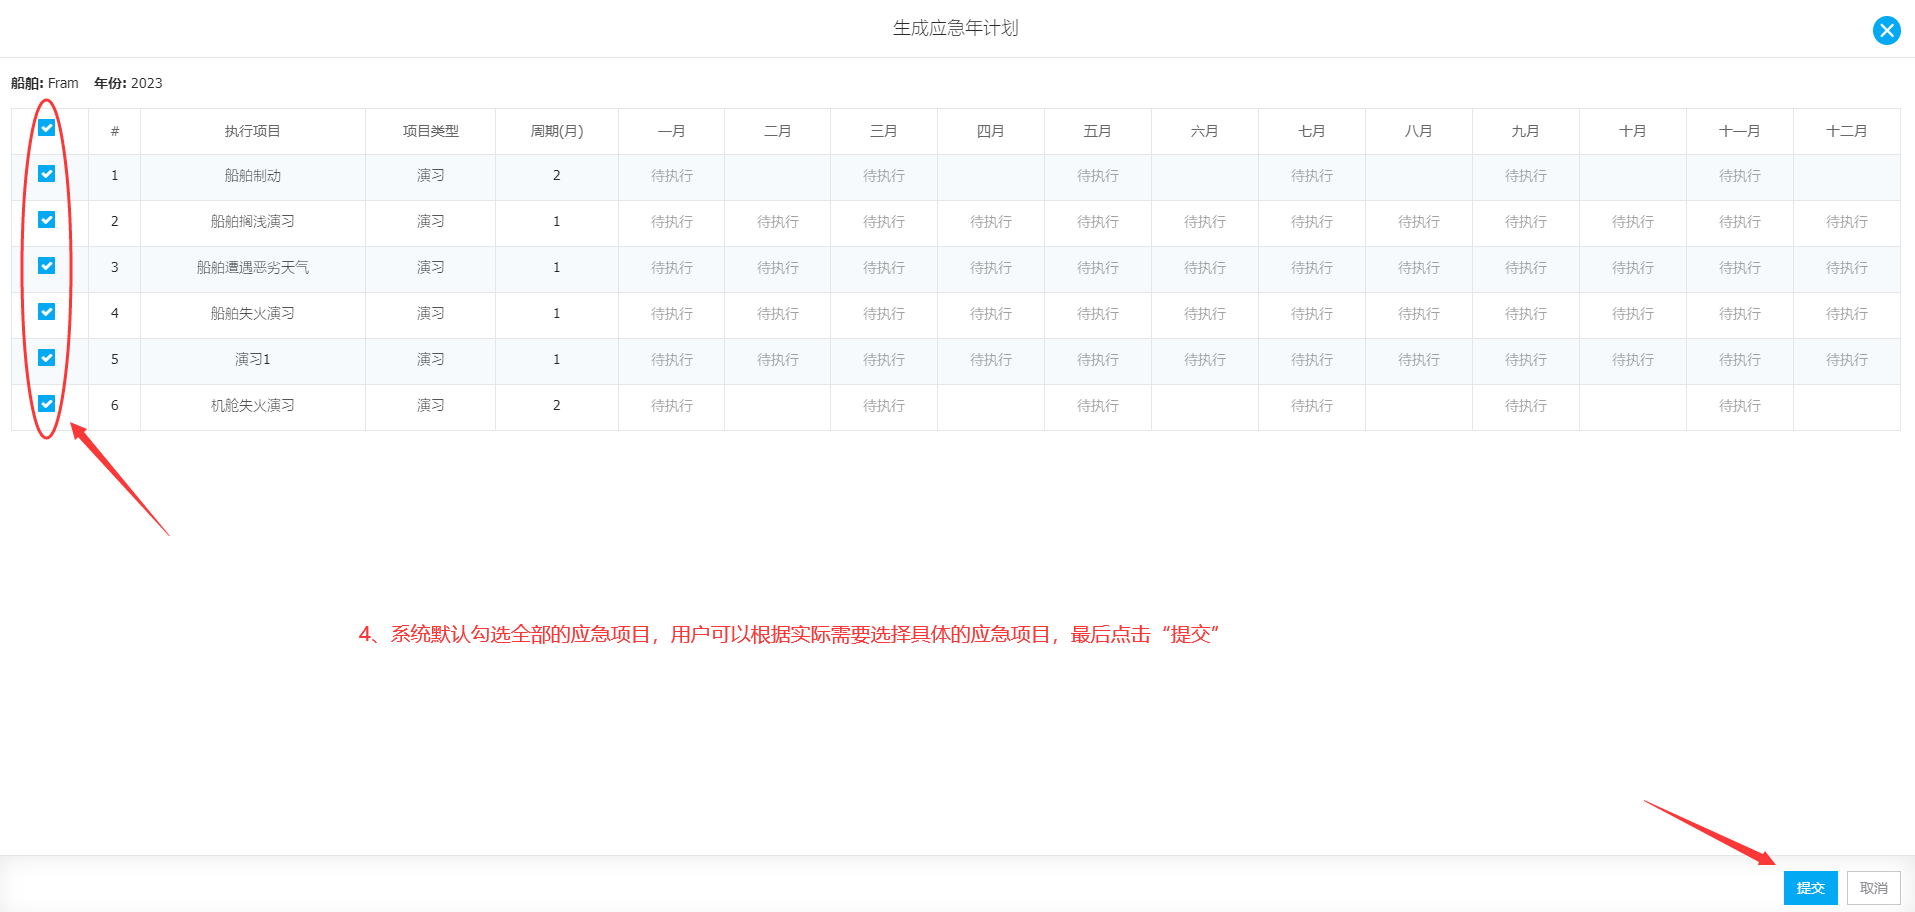Select the 船舶失火演习 project name cell

coord(253,314)
